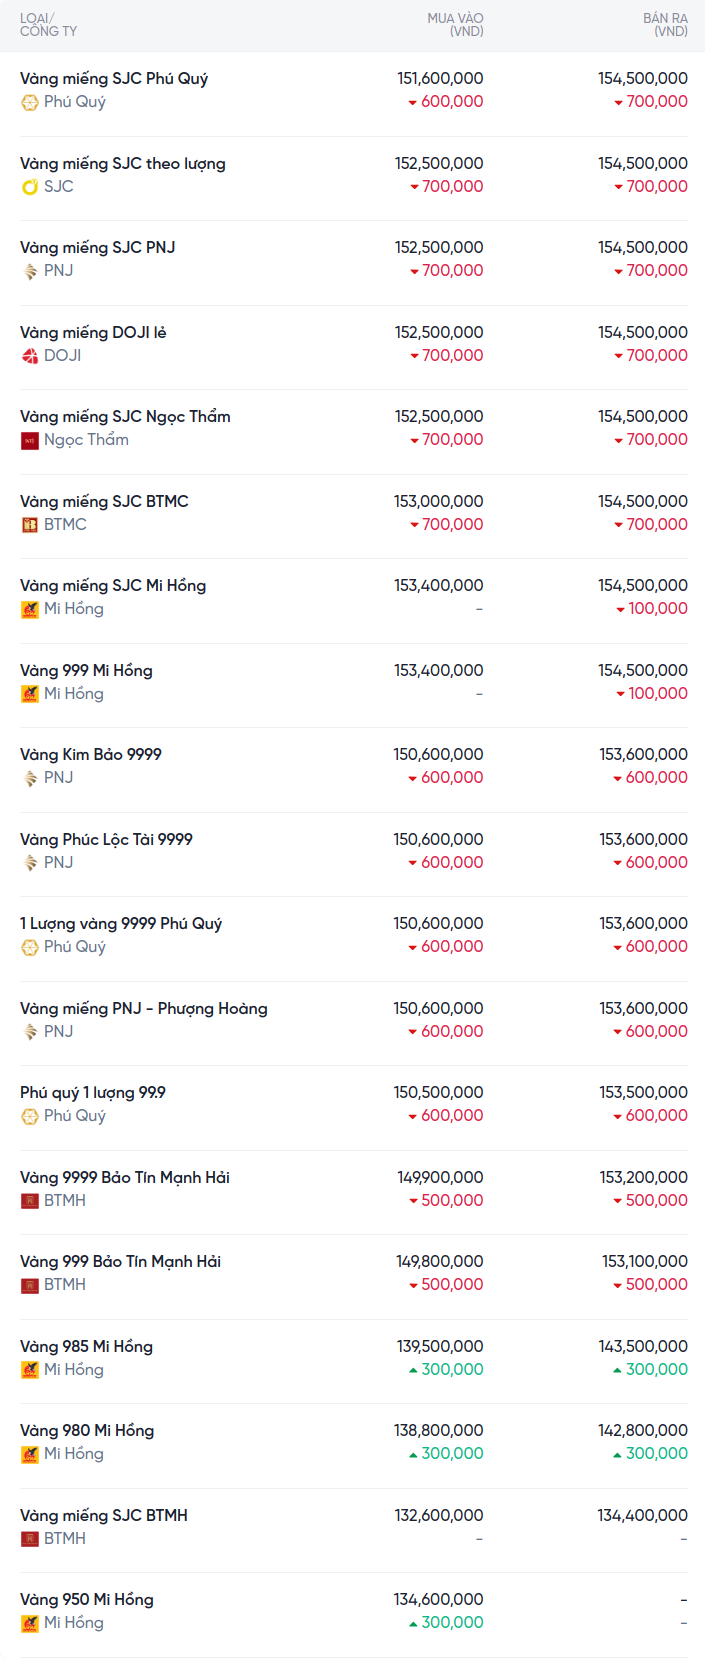705x1658 pixels.
Task: Click the Phú Quý logo under Vàng miếng SJC Phú Quý
Action: [x=30, y=102]
